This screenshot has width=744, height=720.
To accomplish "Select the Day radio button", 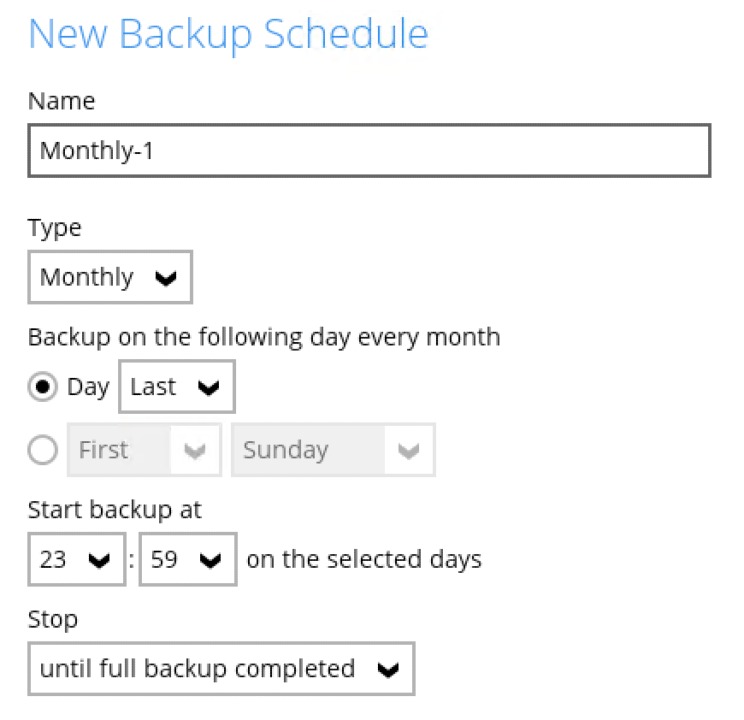I will 42,388.
